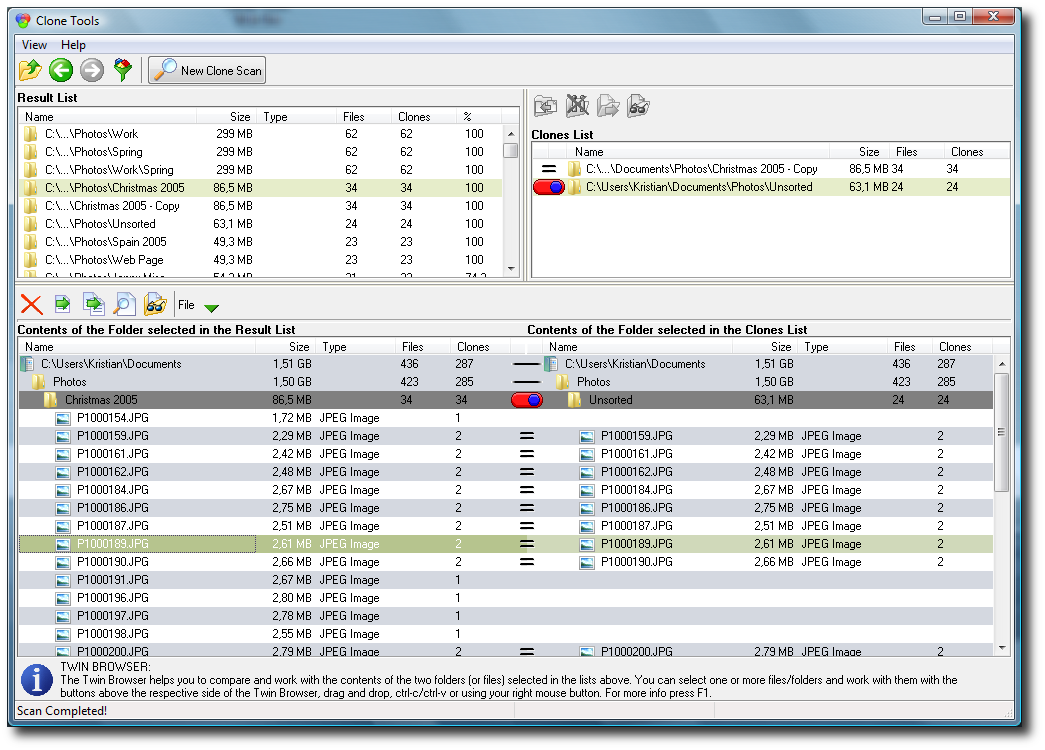Open the Help menu
Viewport: 1045px width, 750px height.
(73, 45)
